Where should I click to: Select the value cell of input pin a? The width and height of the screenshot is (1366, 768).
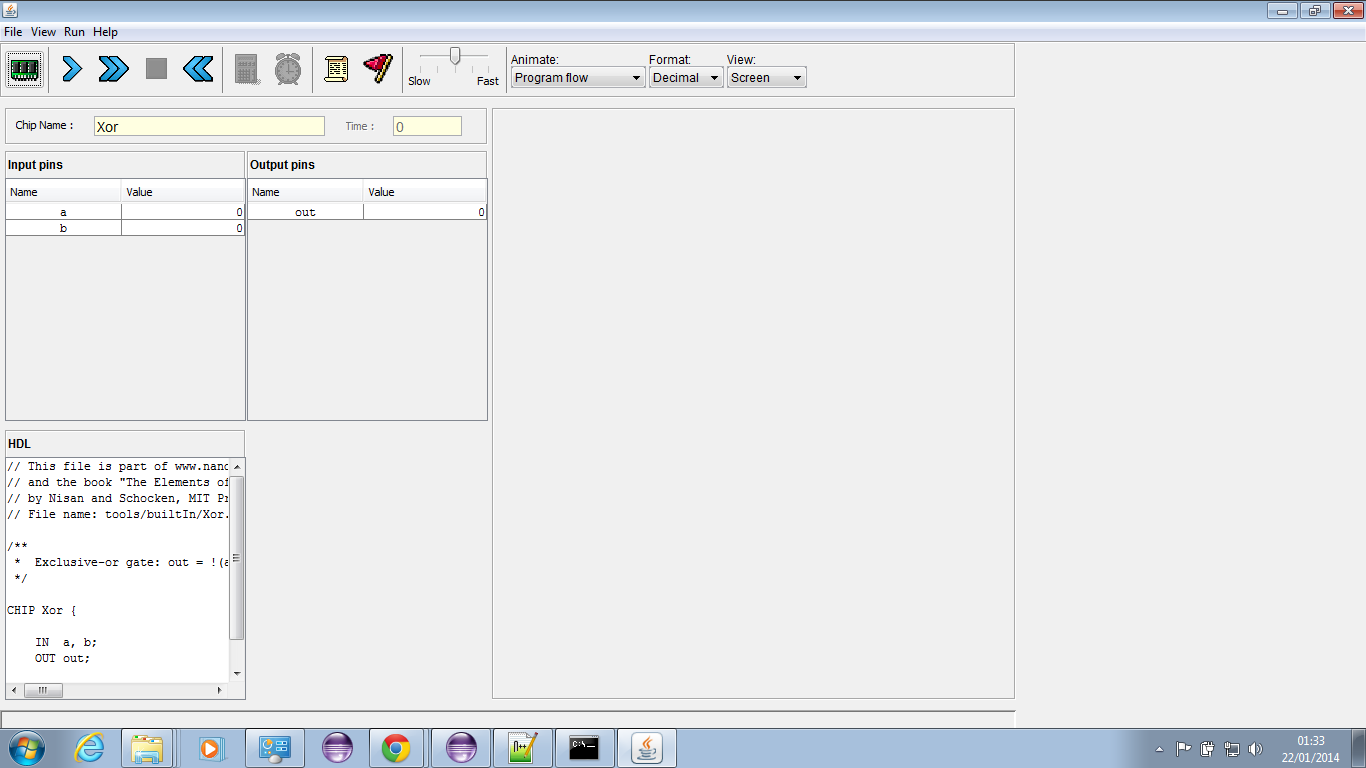(183, 212)
